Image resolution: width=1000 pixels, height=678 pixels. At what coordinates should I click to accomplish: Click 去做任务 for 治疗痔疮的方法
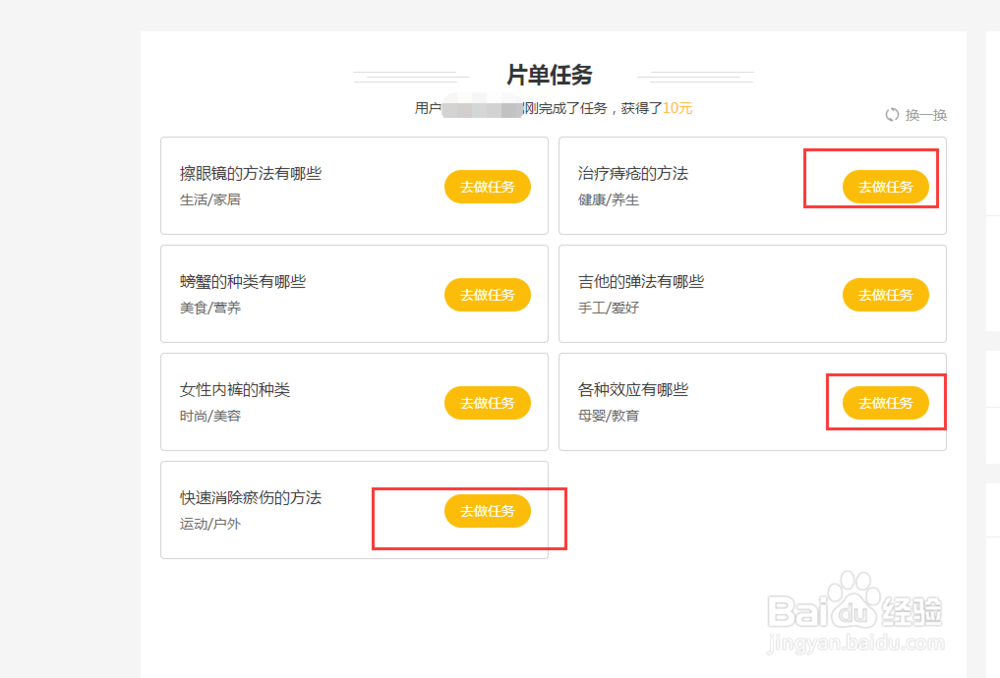pyautogui.click(x=886, y=187)
